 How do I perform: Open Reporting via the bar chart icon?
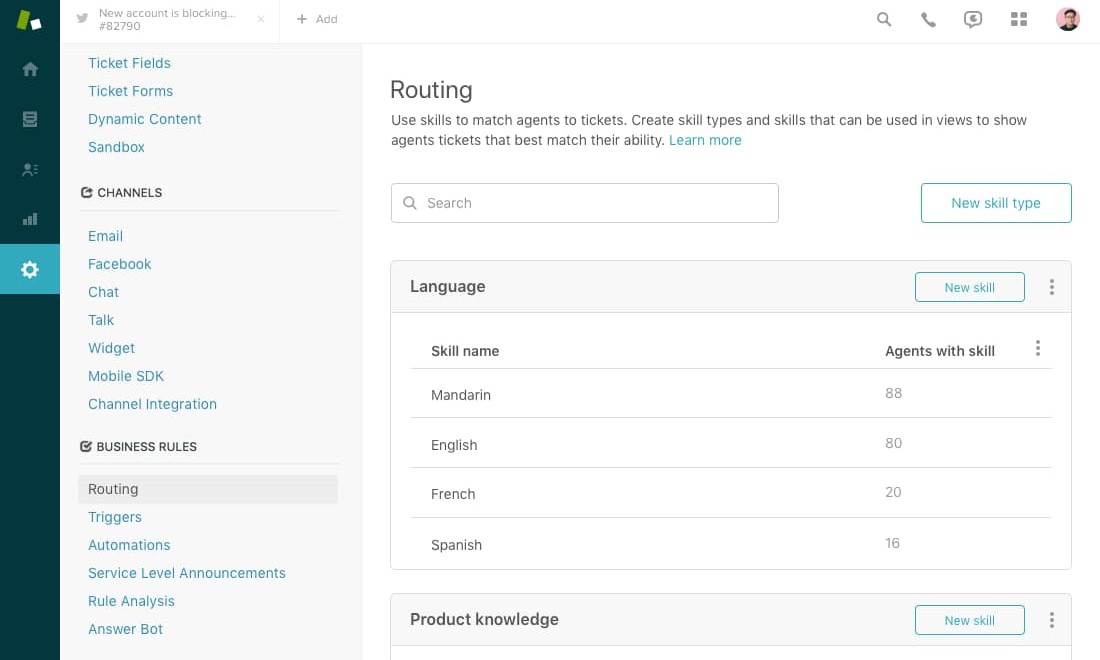29,219
